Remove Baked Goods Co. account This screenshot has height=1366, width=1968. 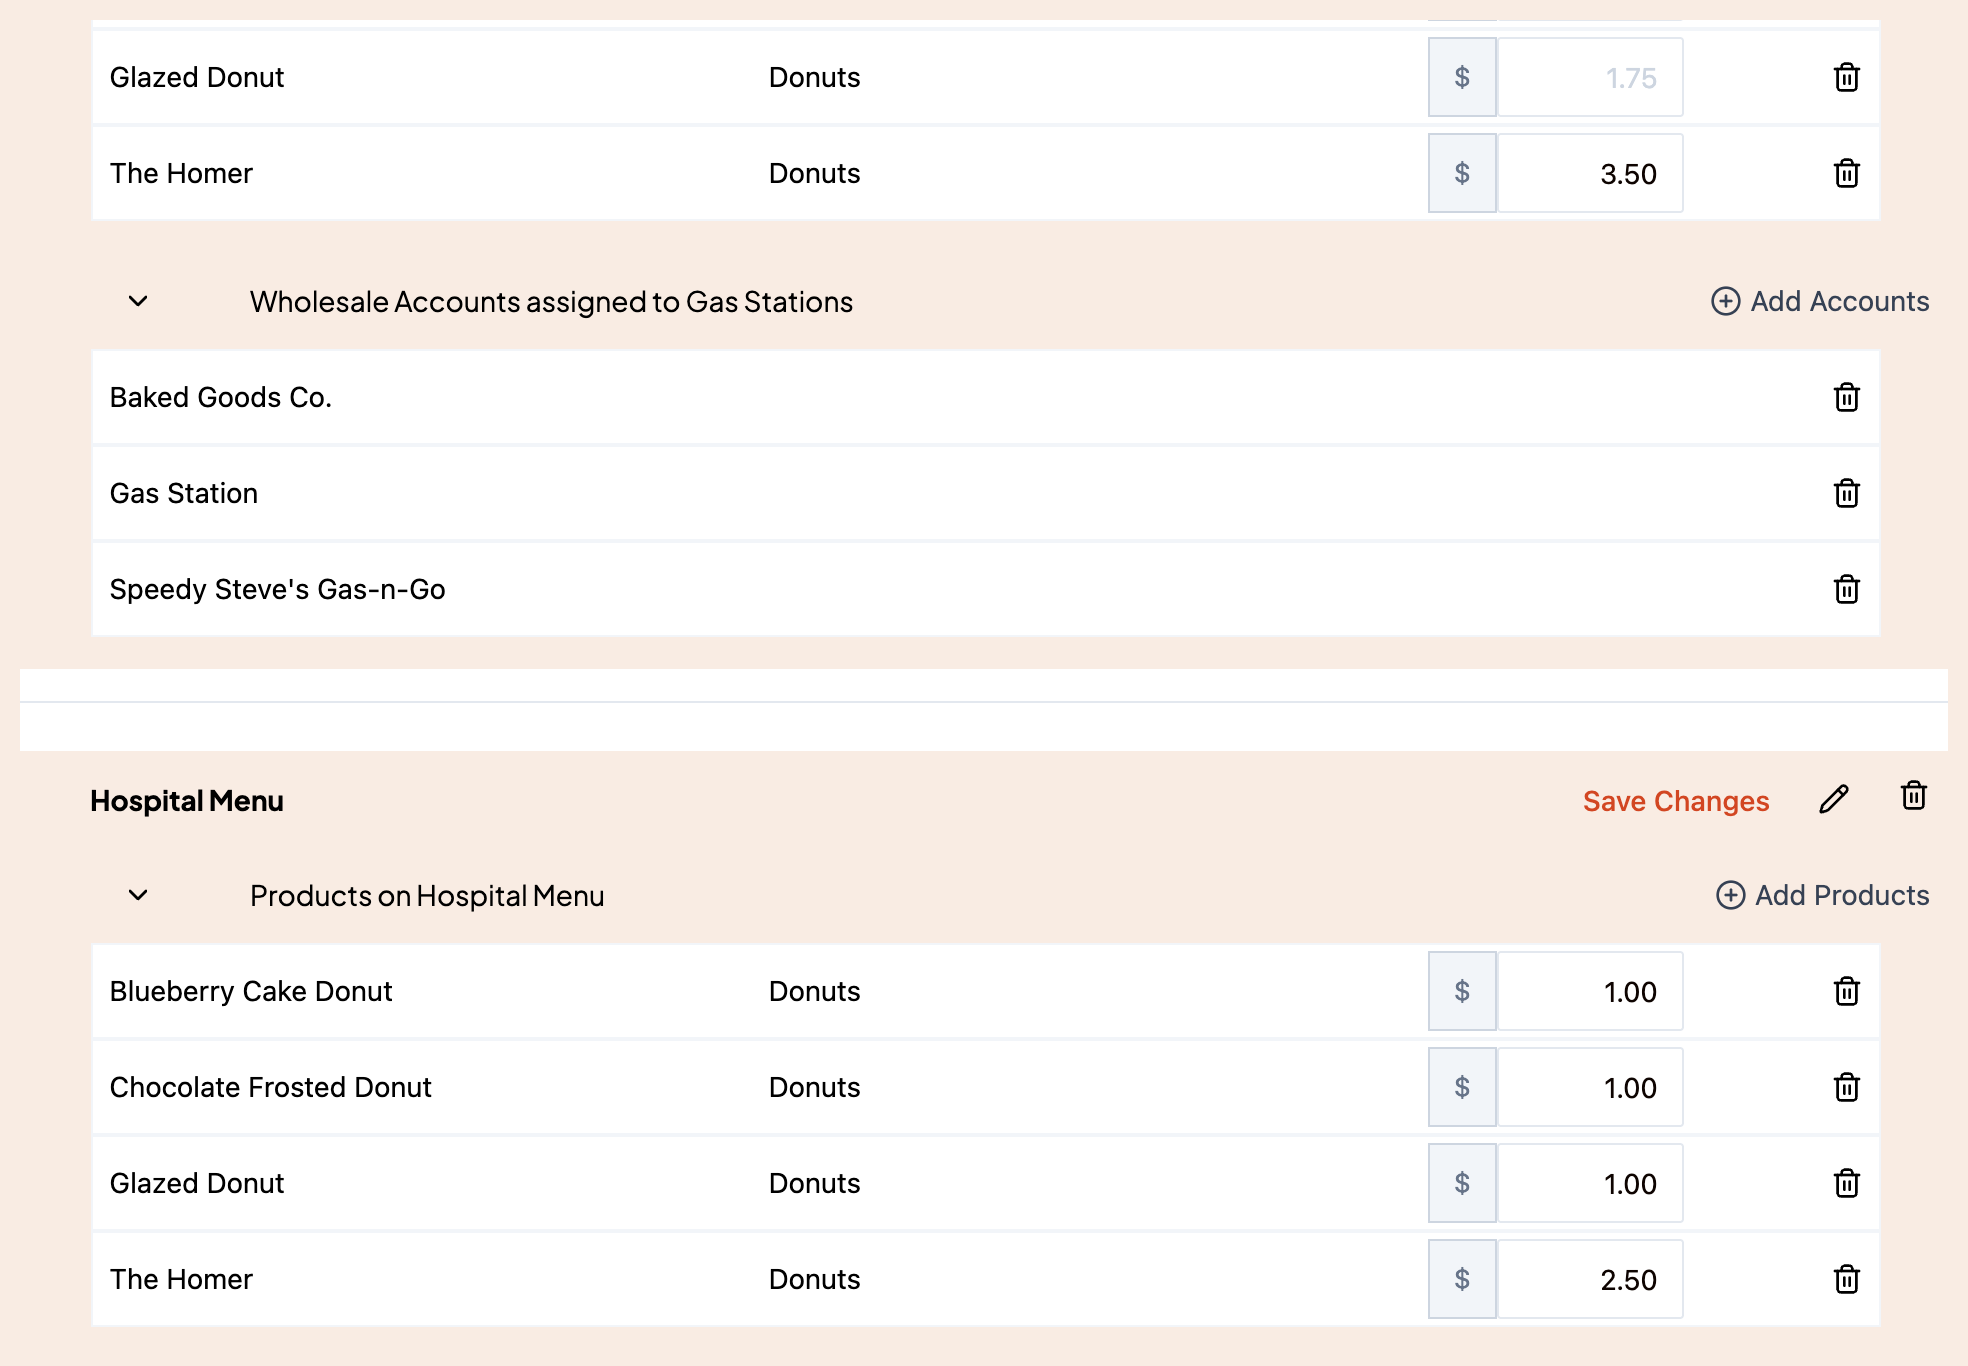1846,397
